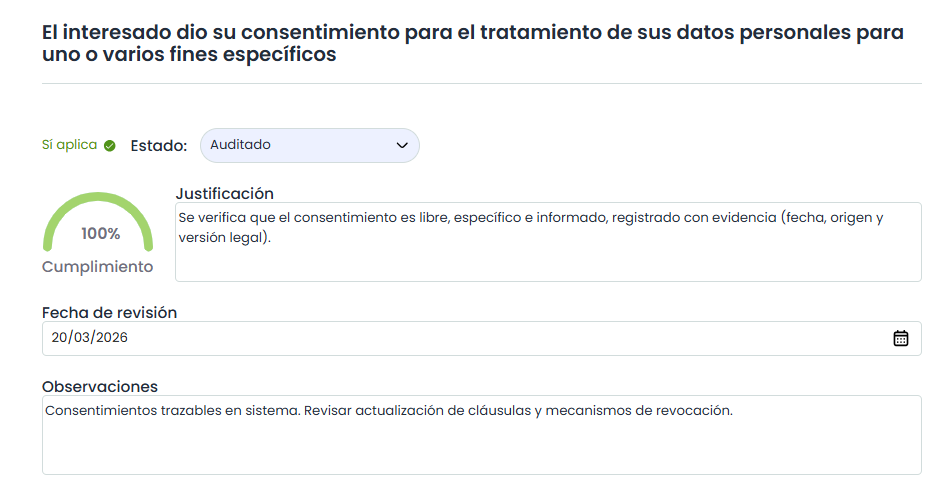Click the green checkmark beside Sí aplica
The height and width of the screenshot is (501, 945).
coord(110,145)
